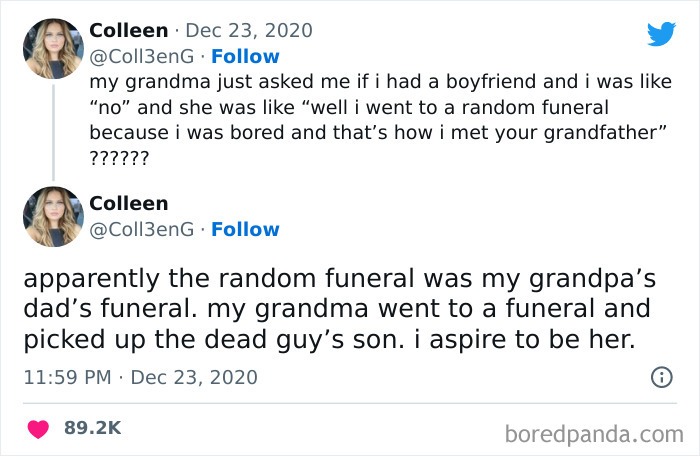The image size is (700, 456).
Task: Click the @Coll3enG handle on the first tweet
Action: pos(141,56)
